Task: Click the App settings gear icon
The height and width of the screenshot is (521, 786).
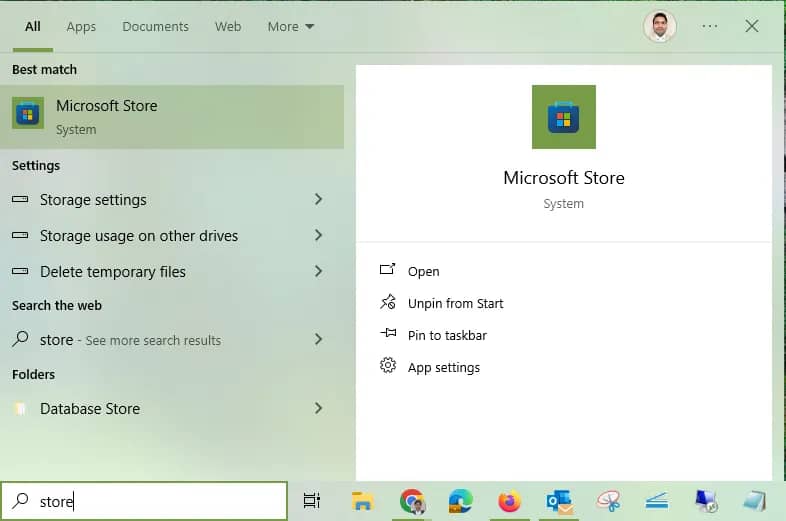Action: pyautogui.click(x=387, y=366)
